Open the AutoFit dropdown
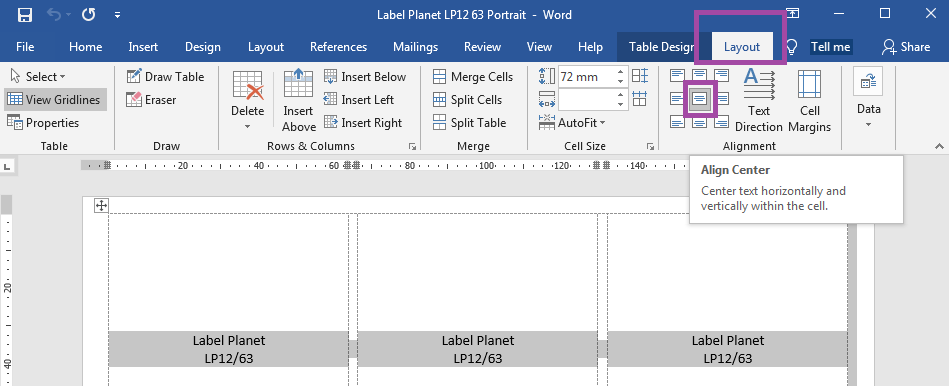949x386 pixels. coord(573,123)
